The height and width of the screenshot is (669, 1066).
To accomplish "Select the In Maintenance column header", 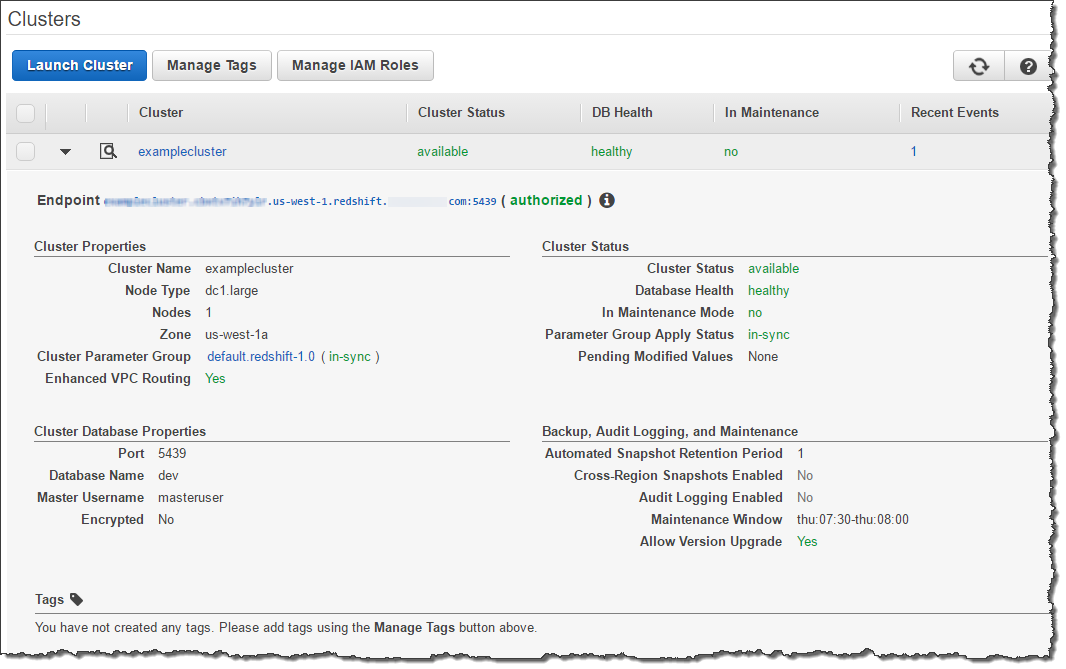I will [x=771, y=113].
